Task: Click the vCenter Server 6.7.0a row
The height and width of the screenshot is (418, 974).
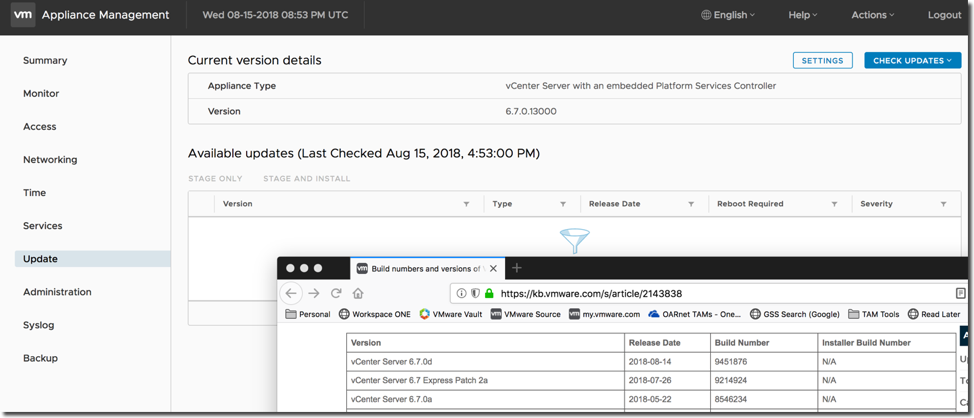Action: click(x=651, y=399)
